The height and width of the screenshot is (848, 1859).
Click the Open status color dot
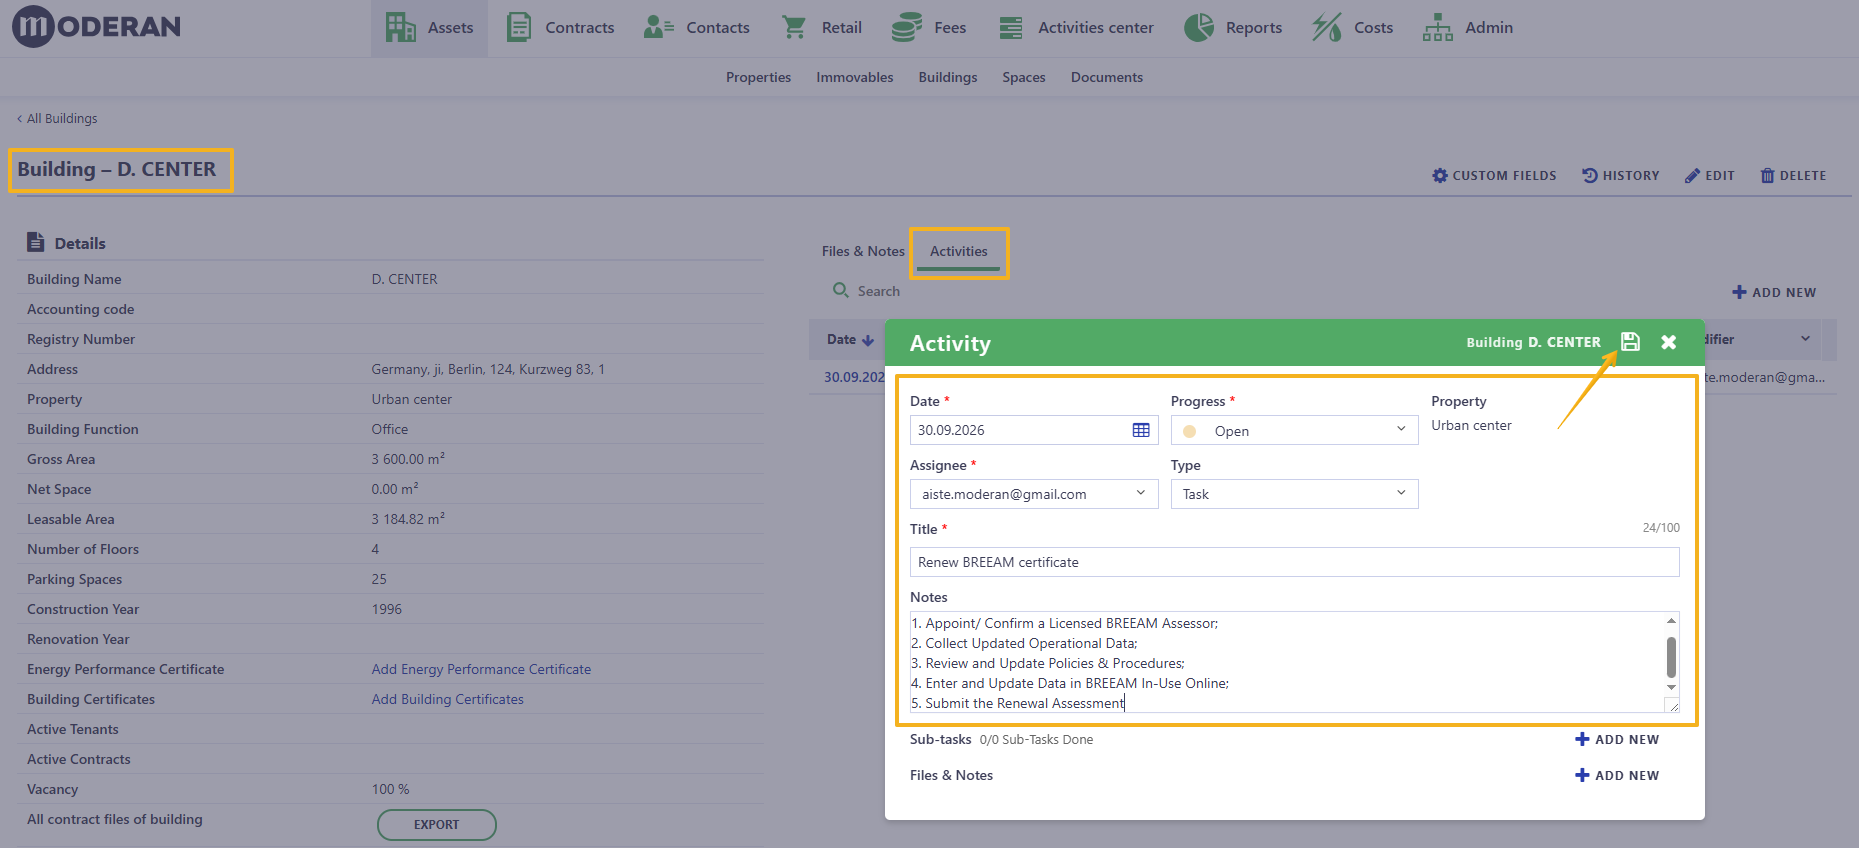click(x=1189, y=431)
